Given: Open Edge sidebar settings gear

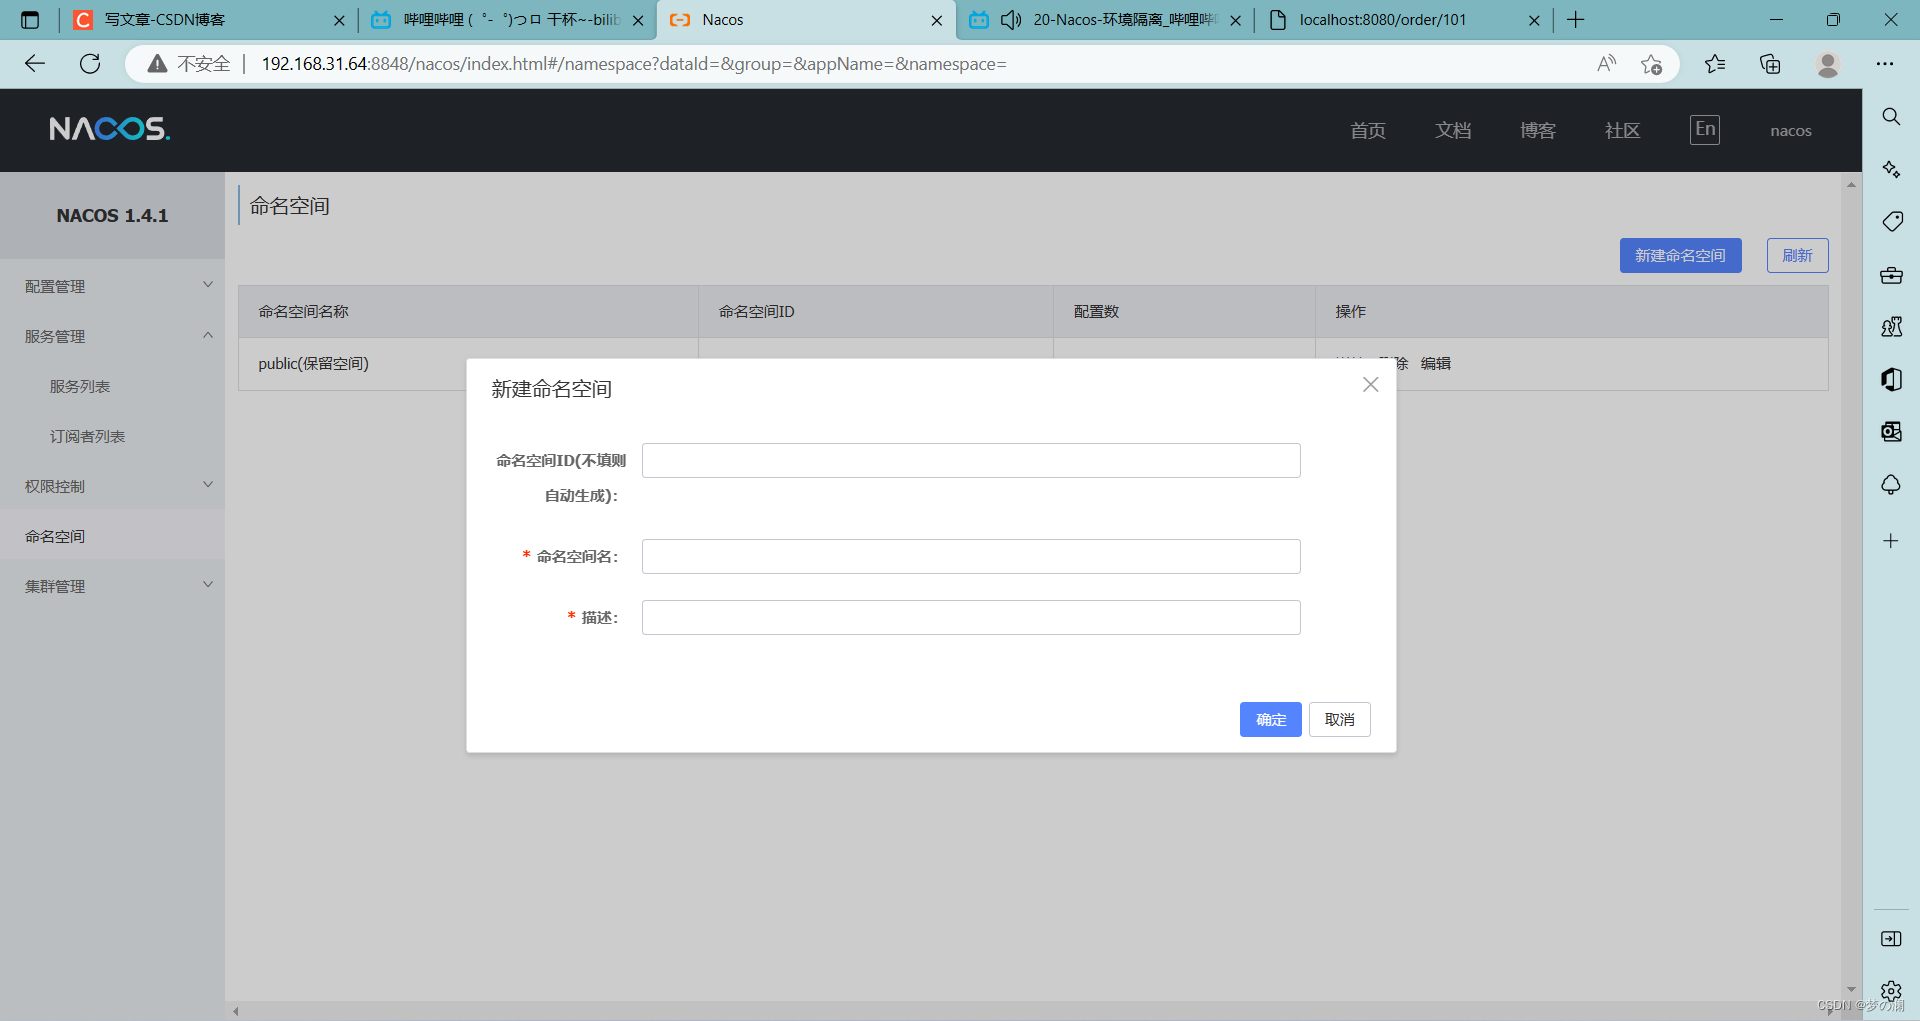Looking at the screenshot, I should (1891, 991).
